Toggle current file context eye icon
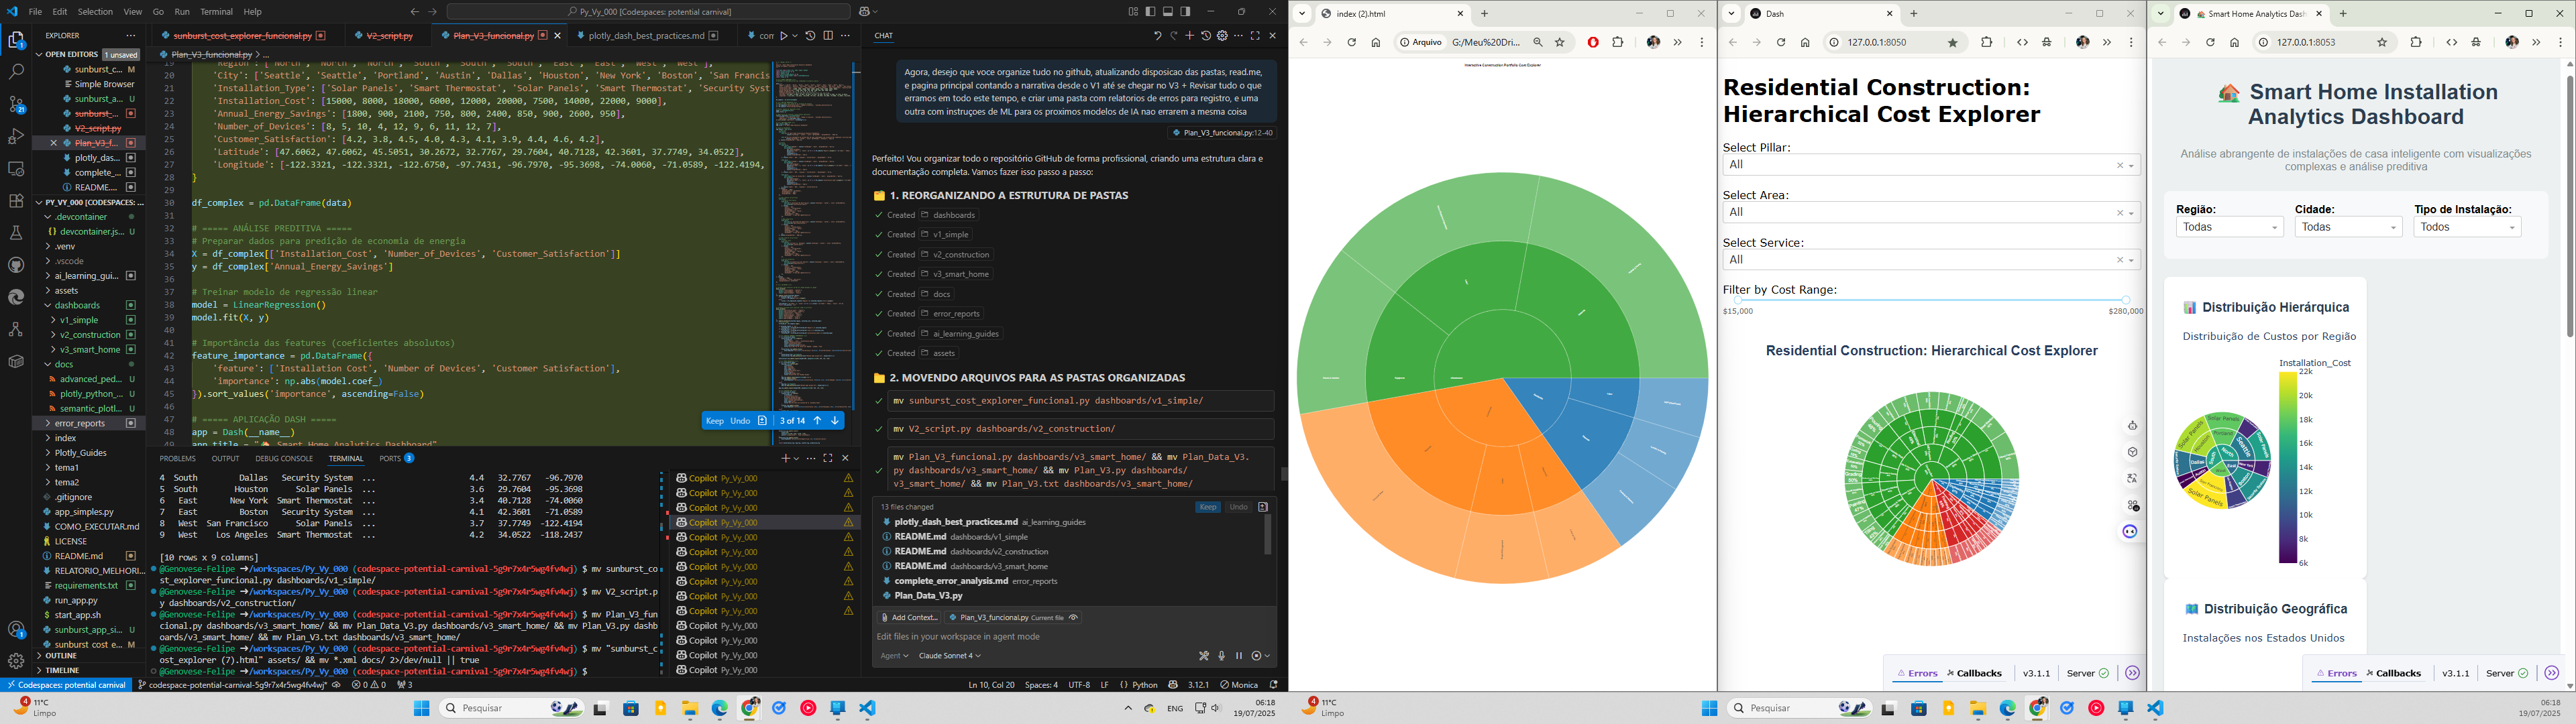This screenshot has height=724, width=2576. (x=1074, y=617)
